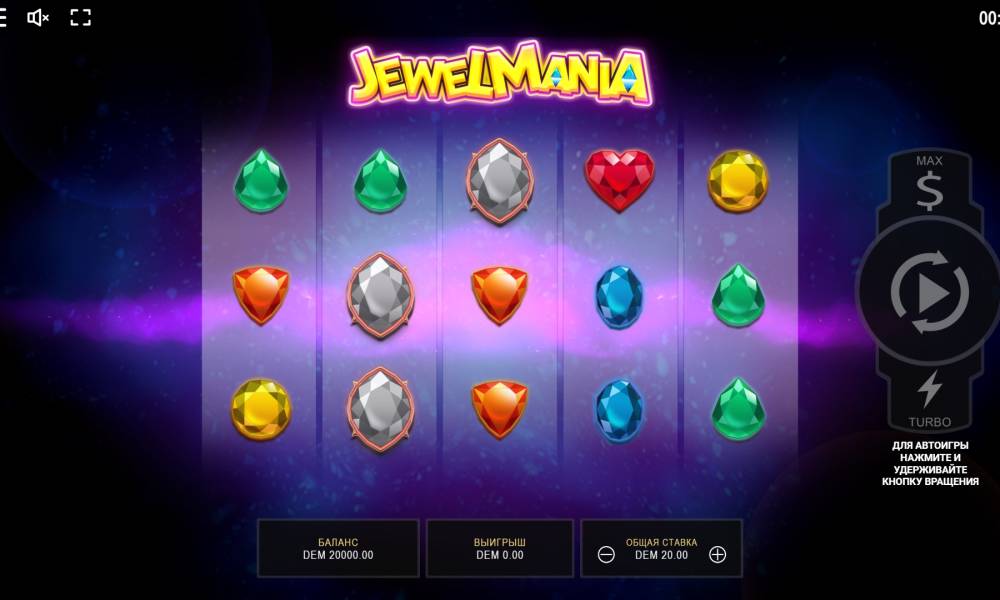Enable TURBO mode with the lightning bolt

929,399
